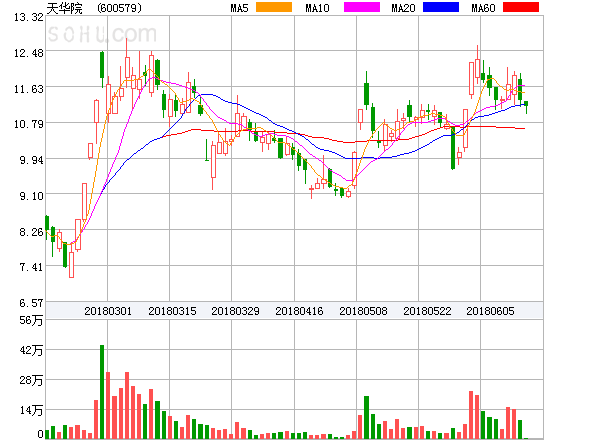The width and height of the screenshot is (600, 440).
Task: Click the 10.79 price axis label
Action: tap(29, 124)
